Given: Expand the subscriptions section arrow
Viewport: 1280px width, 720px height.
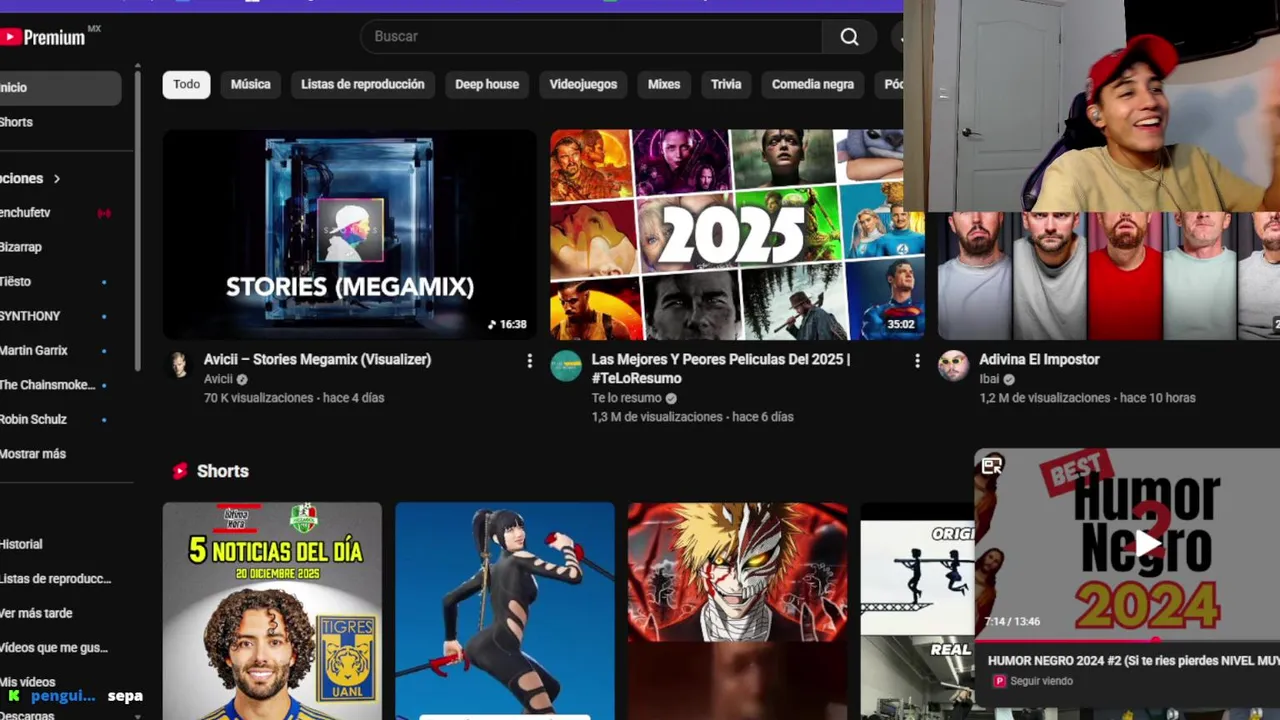Looking at the screenshot, I should pyautogui.click(x=57, y=179).
